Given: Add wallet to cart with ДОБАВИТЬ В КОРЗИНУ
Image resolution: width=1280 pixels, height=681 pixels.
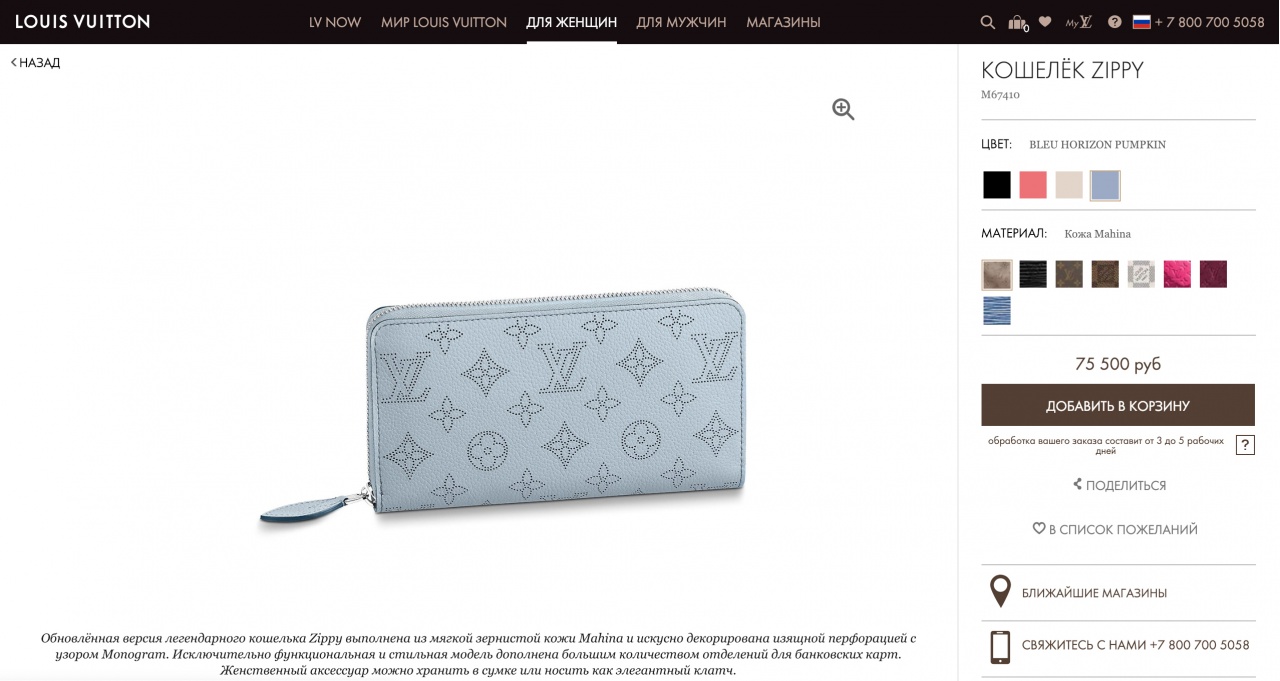Looking at the screenshot, I should pyautogui.click(x=1118, y=405).
